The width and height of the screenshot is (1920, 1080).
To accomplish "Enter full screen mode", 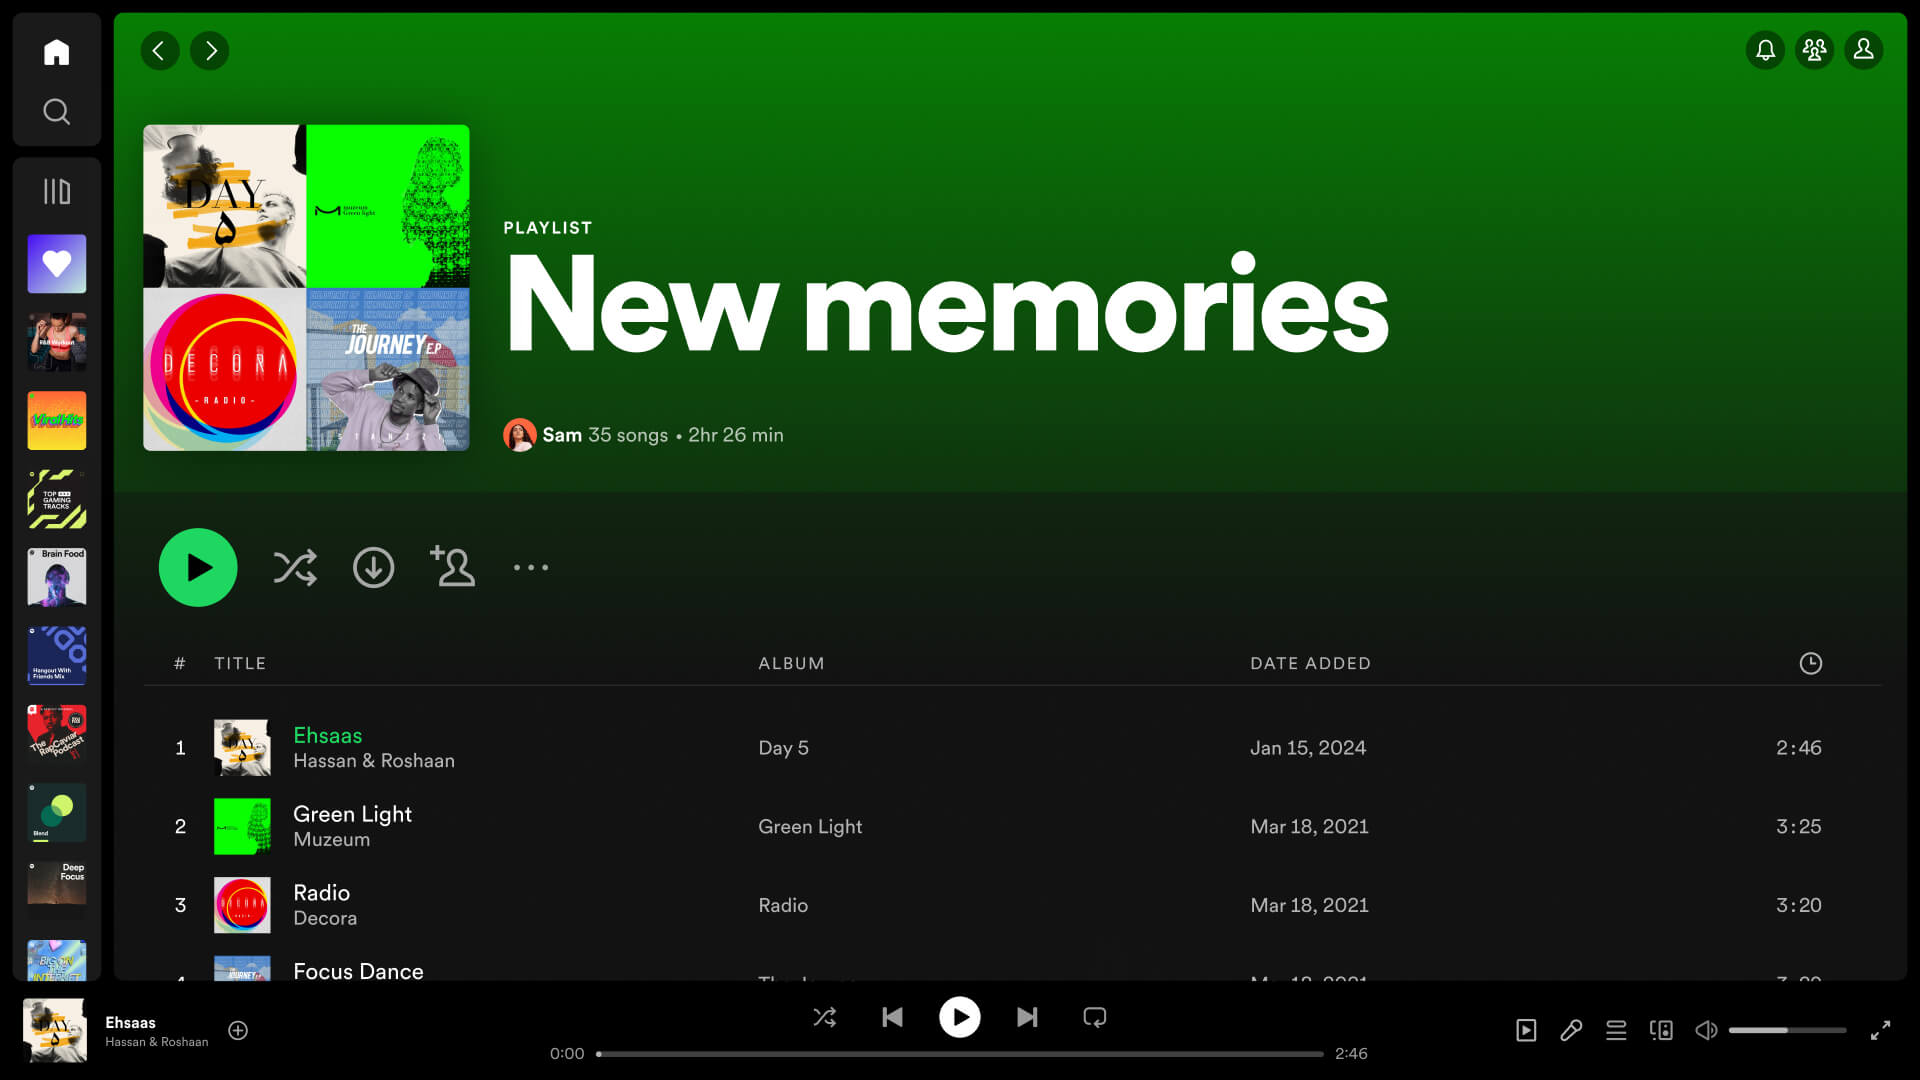I will coord(1880,1031).
